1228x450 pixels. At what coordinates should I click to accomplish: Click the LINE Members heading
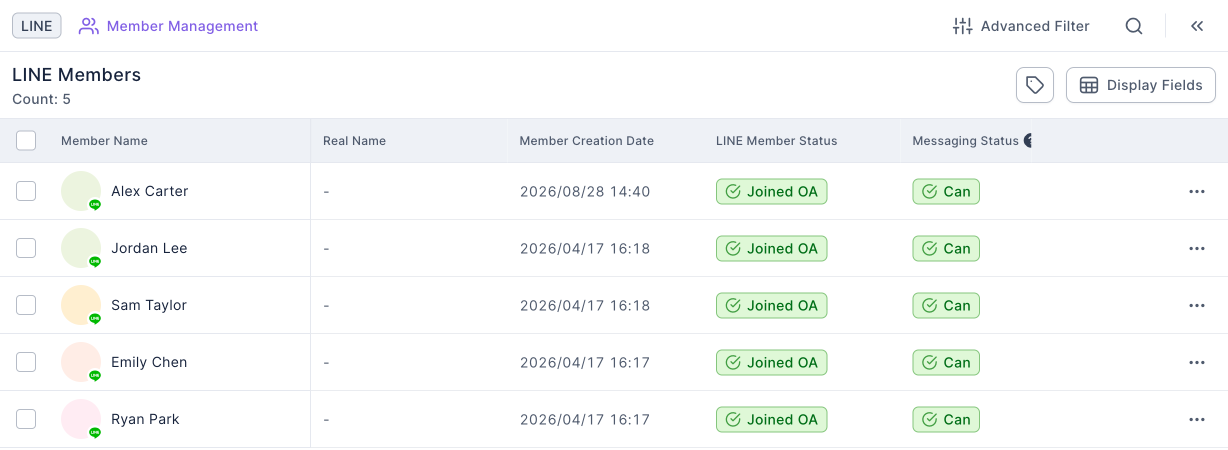(x=76, y=75)
